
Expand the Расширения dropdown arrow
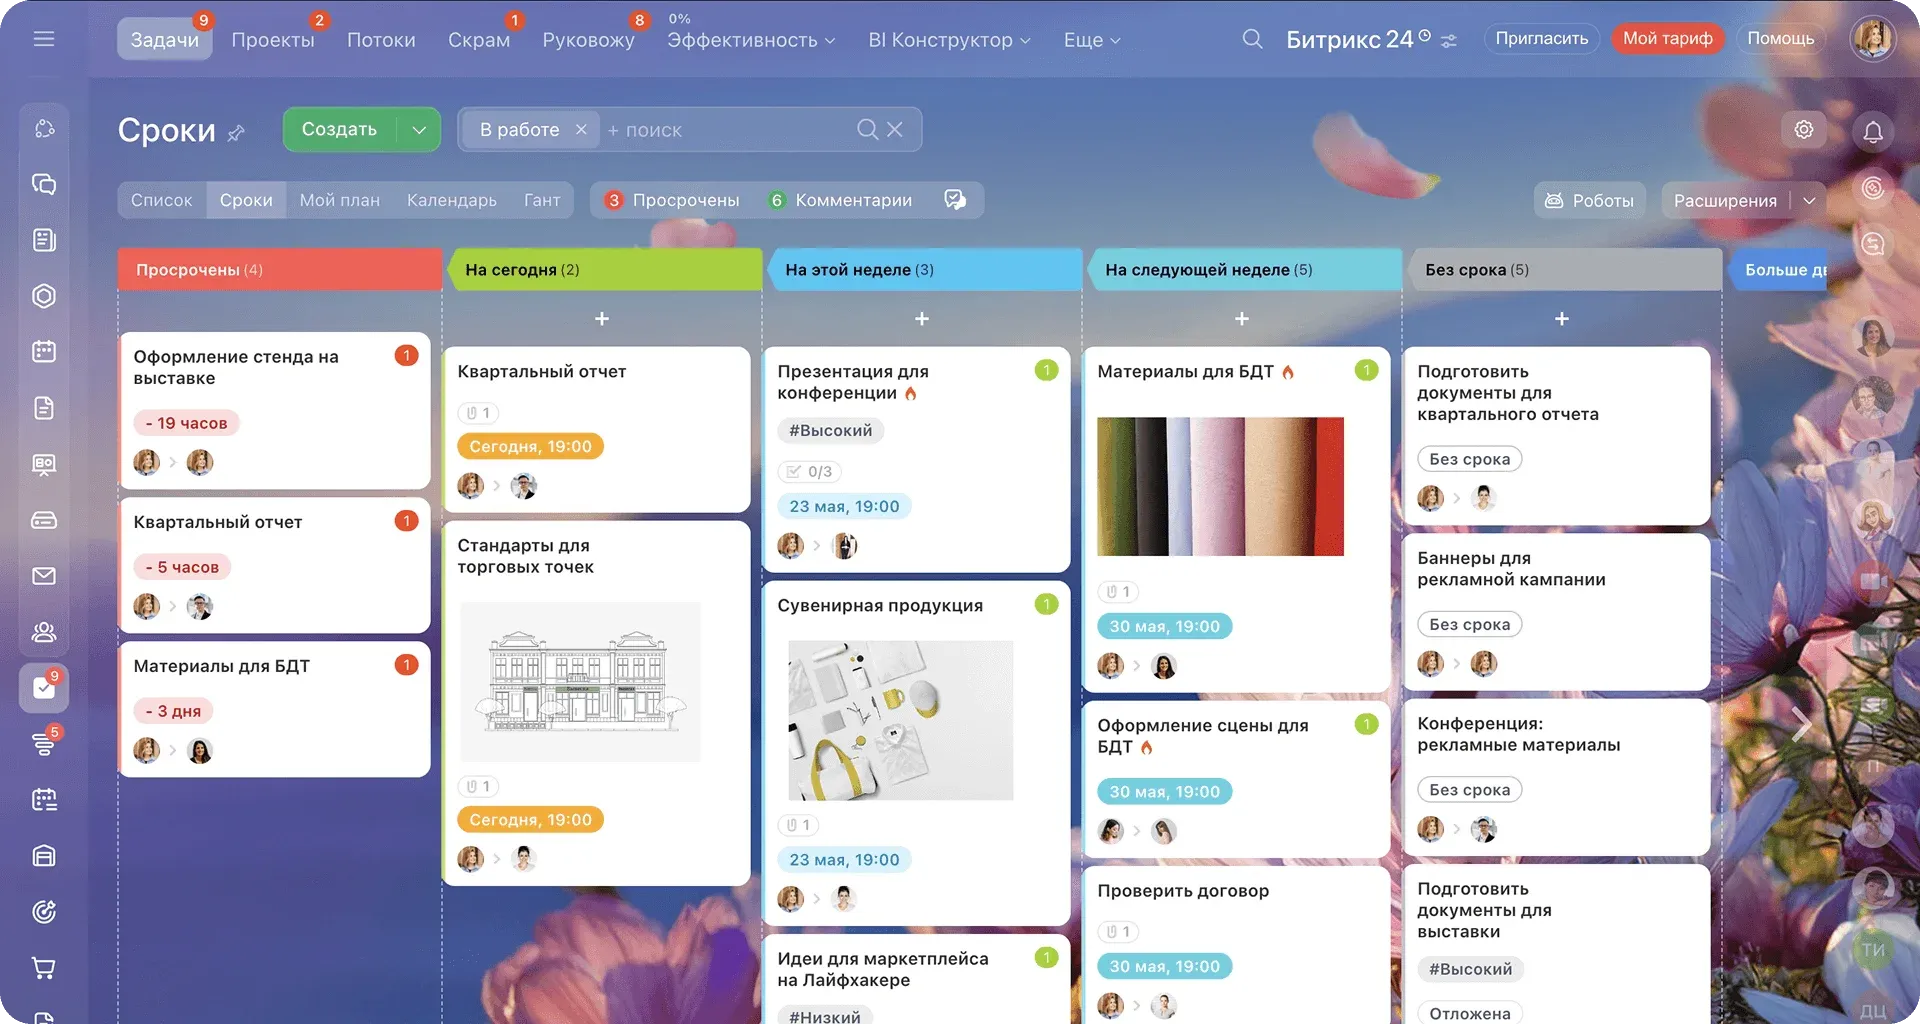pyautogui.click(x=1809, y=200)
